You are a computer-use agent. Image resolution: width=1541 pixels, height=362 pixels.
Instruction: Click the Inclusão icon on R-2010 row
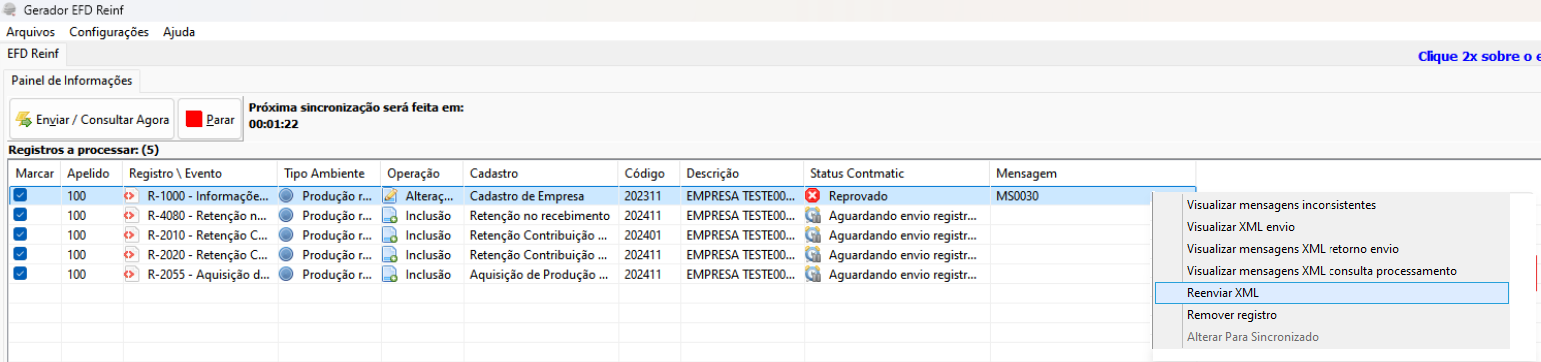(x=391, y=235)
